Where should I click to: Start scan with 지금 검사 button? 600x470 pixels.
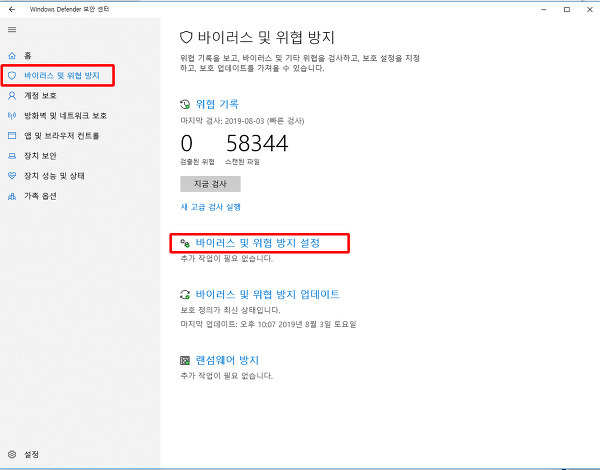pos(210,184)
